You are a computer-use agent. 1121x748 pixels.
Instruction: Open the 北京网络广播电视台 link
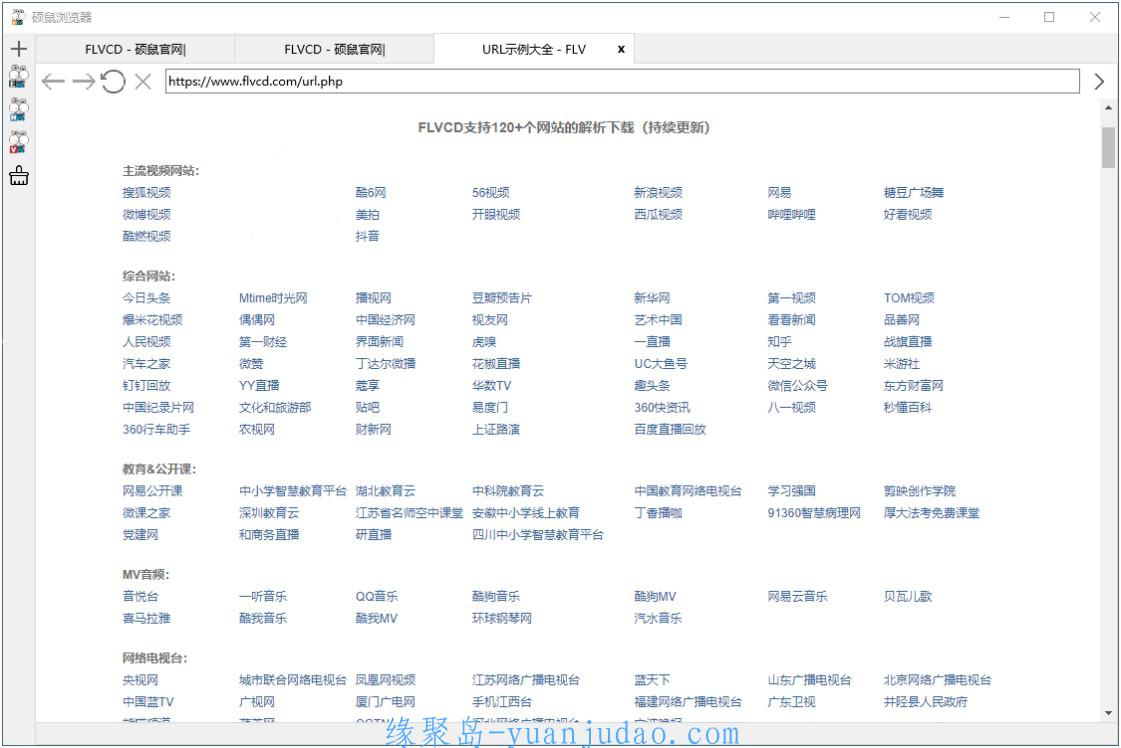[x=937, y=680]
